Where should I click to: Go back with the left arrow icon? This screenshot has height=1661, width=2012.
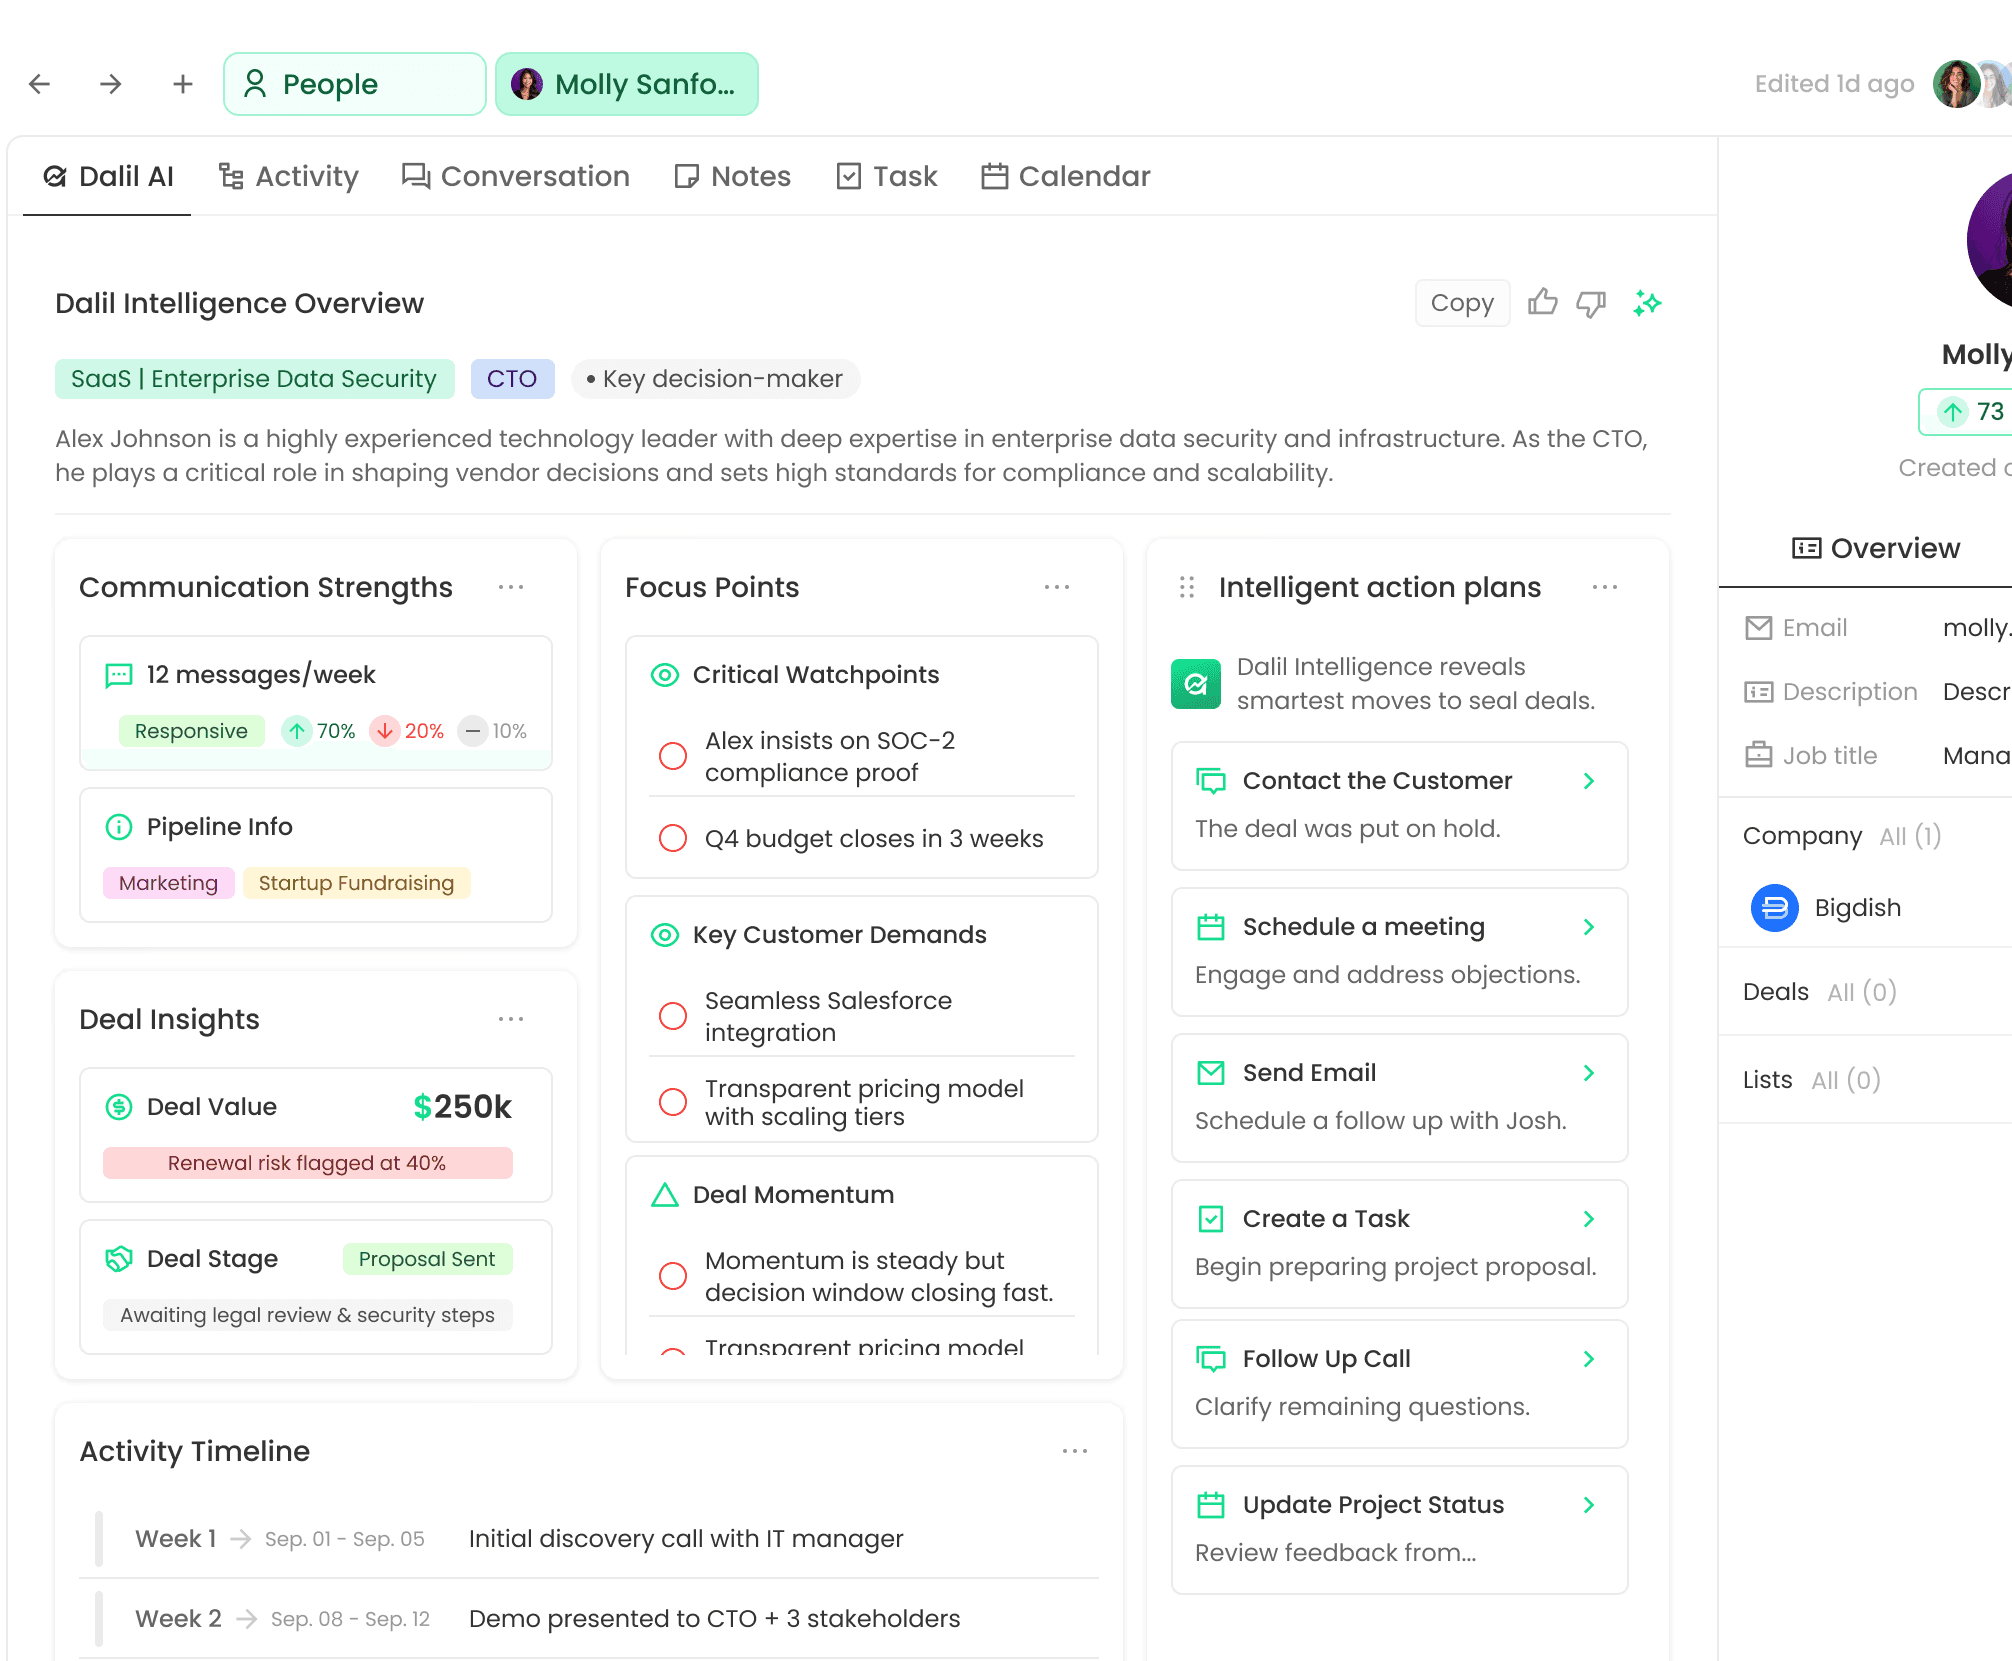coord(40,84)
